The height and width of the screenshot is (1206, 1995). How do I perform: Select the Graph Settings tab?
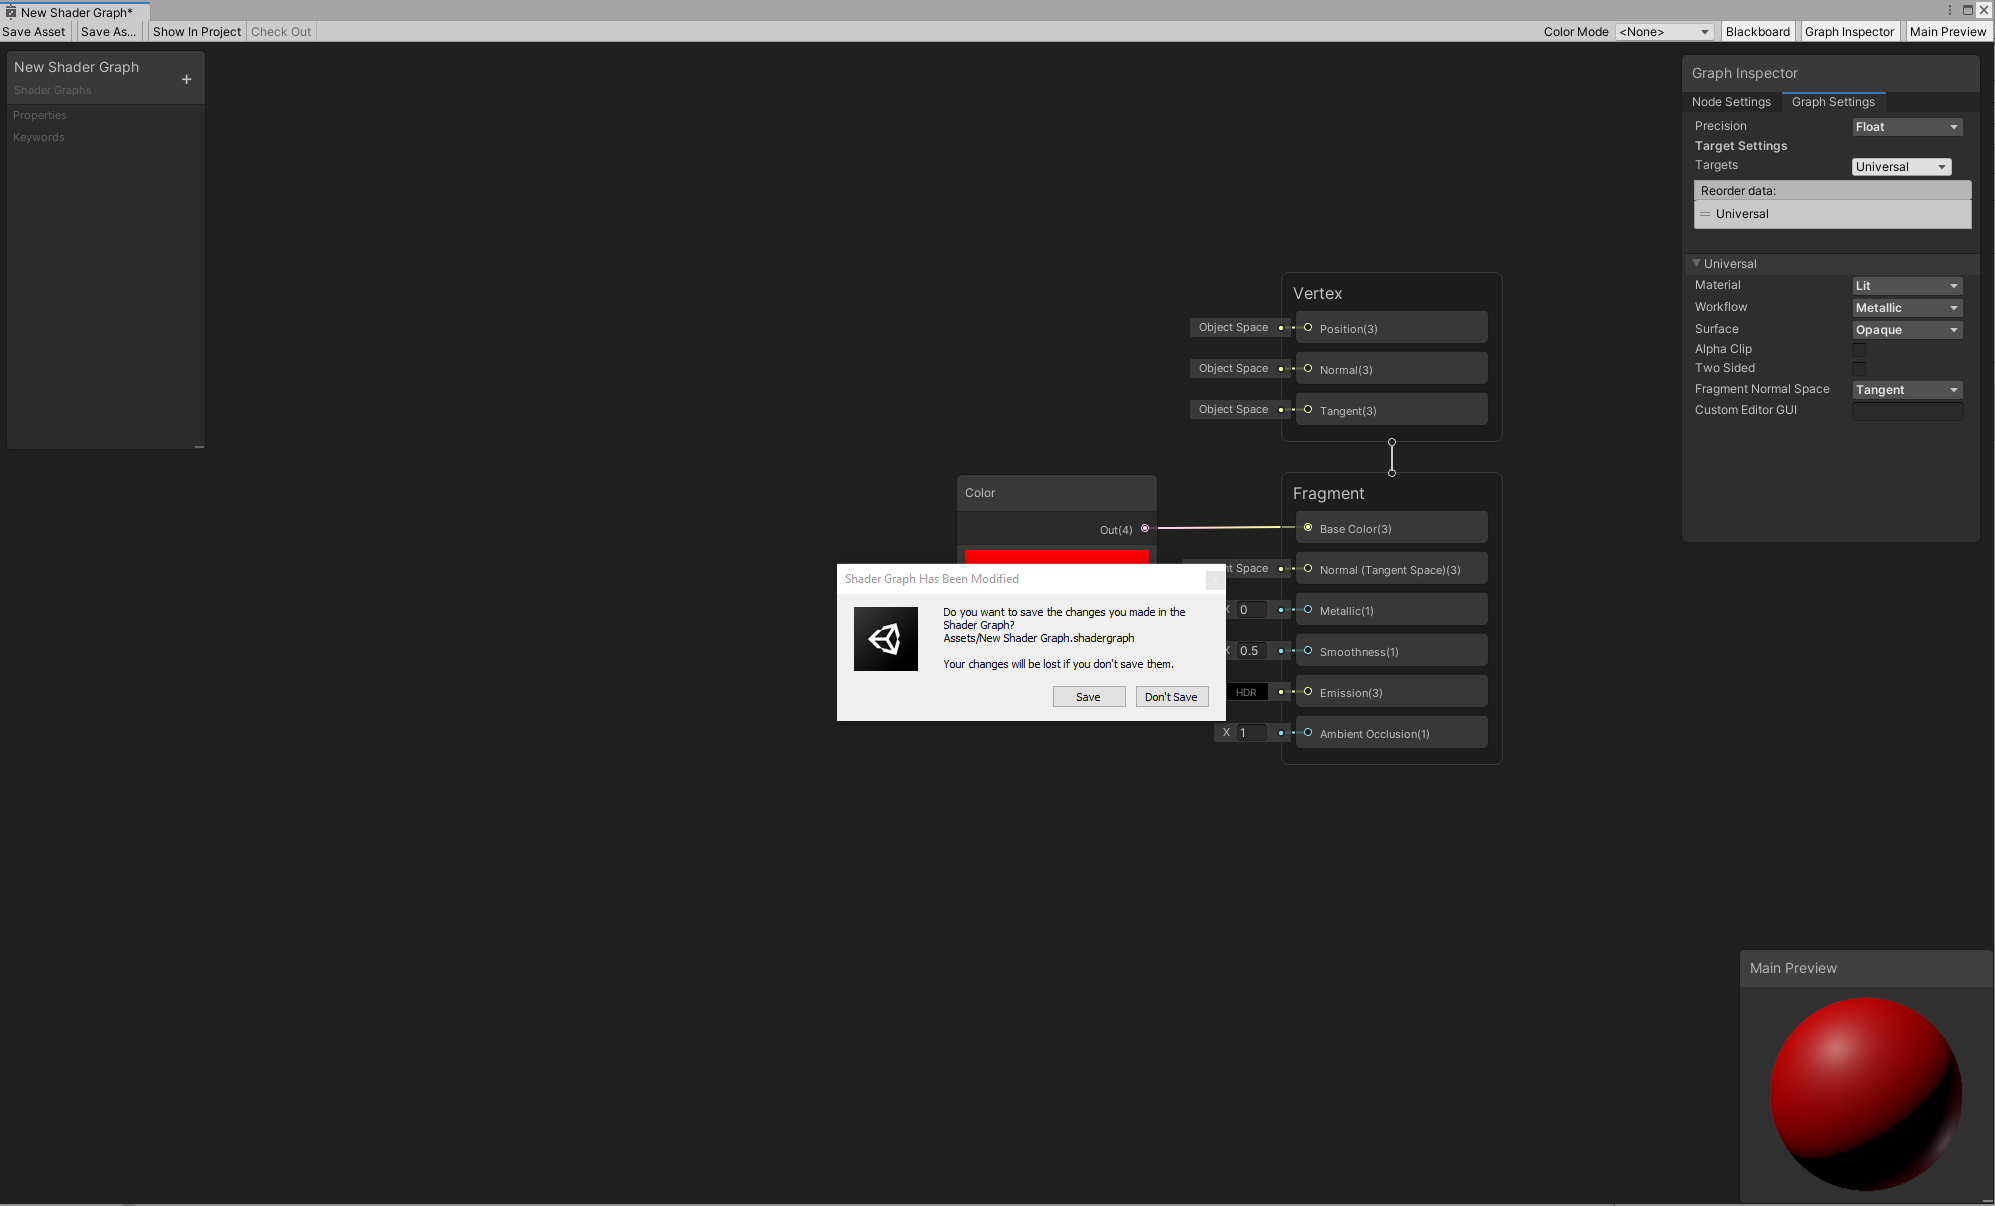click(x=1833, y=102)
